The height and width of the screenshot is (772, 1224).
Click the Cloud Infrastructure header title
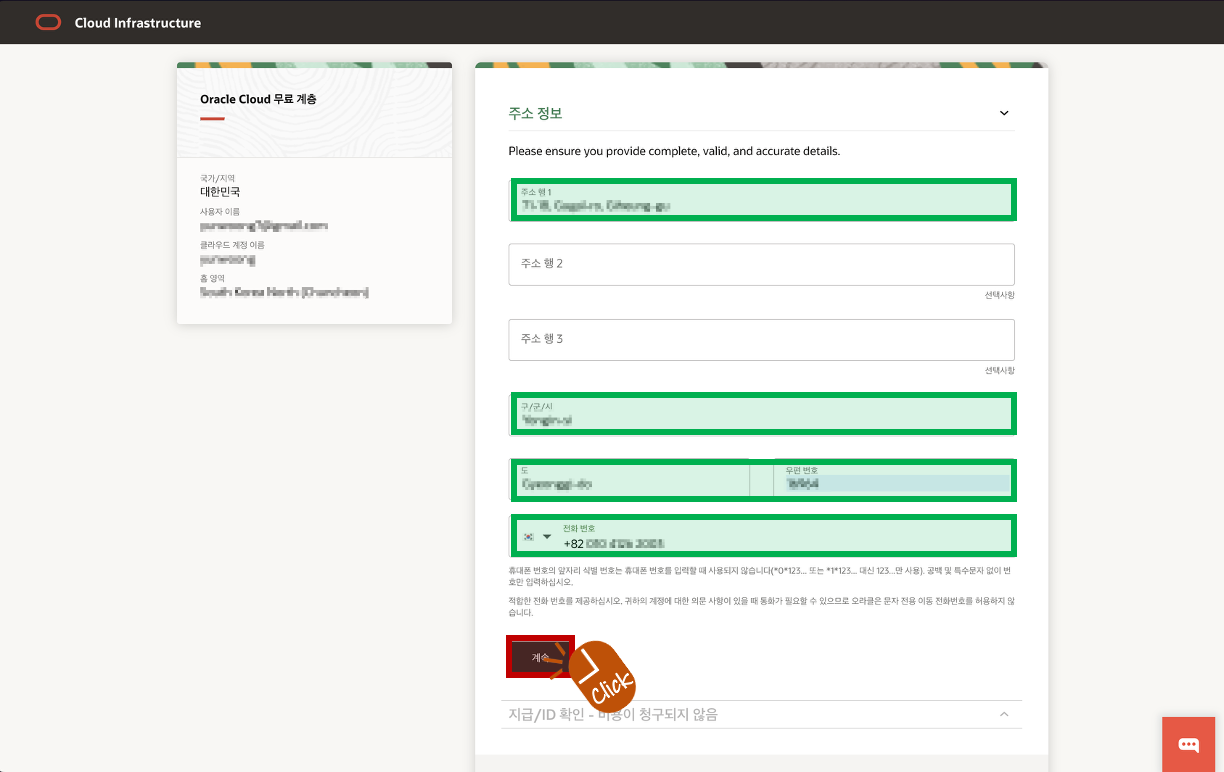click(x=138, y=22)
